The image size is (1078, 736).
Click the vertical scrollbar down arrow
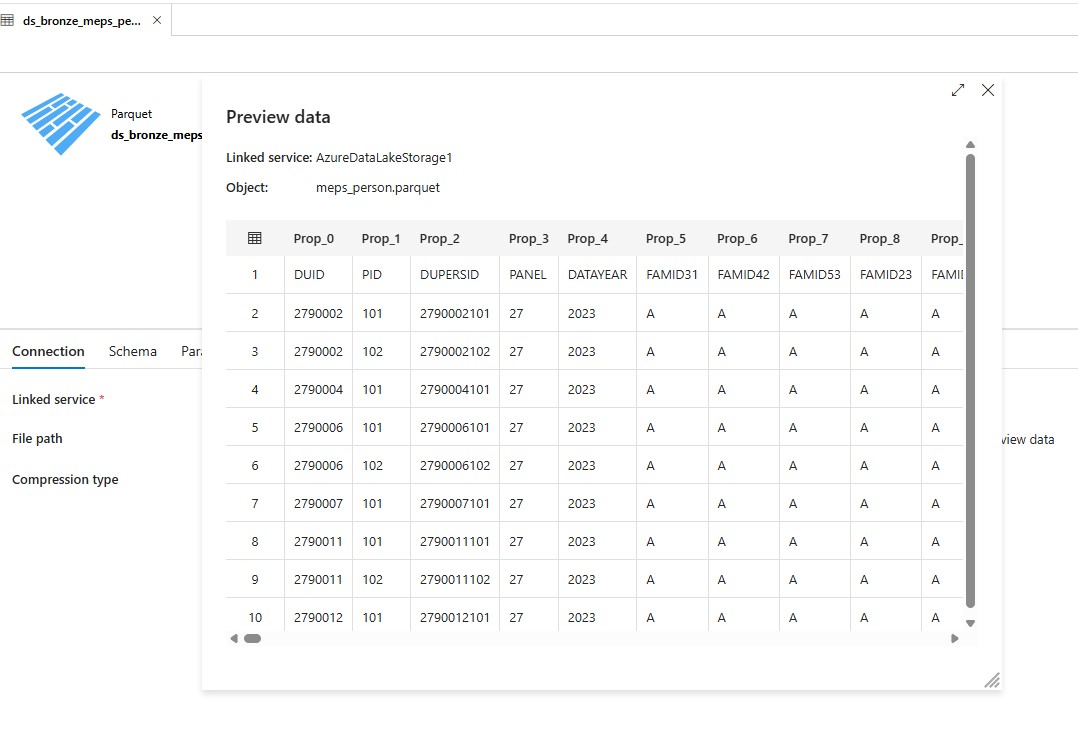pyautogui.click(x=970, y=623)
